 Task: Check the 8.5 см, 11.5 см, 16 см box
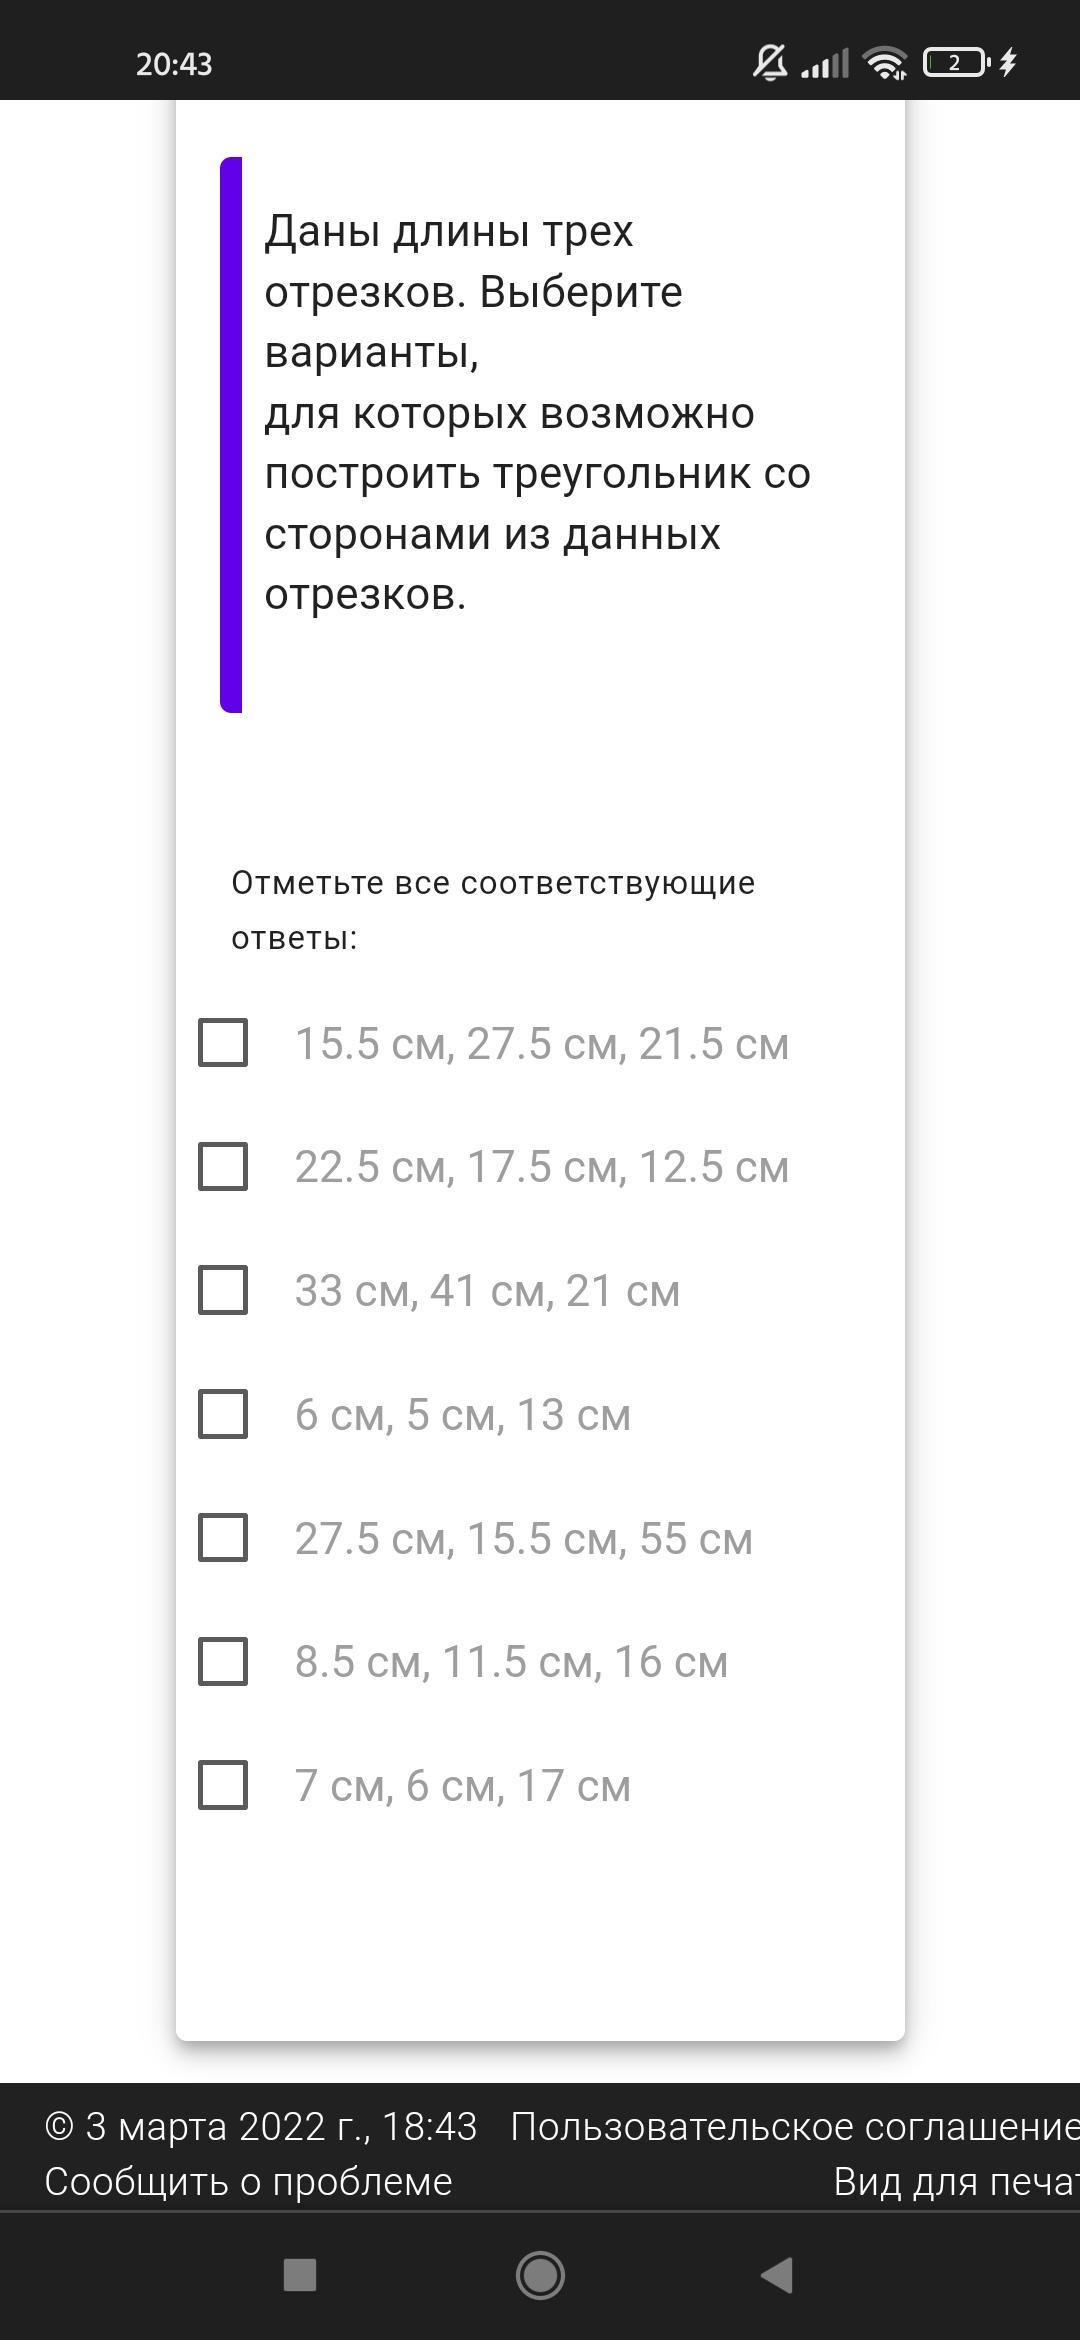point(223,1661)
